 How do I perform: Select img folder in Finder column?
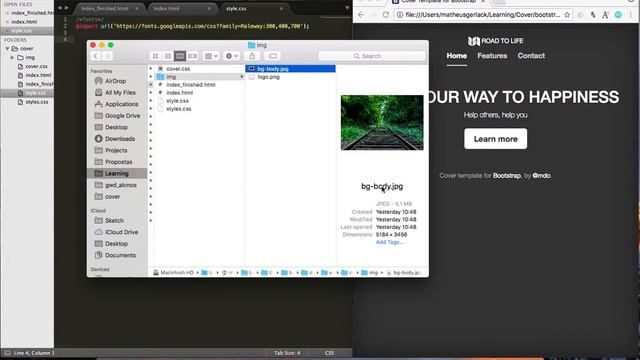200,77
